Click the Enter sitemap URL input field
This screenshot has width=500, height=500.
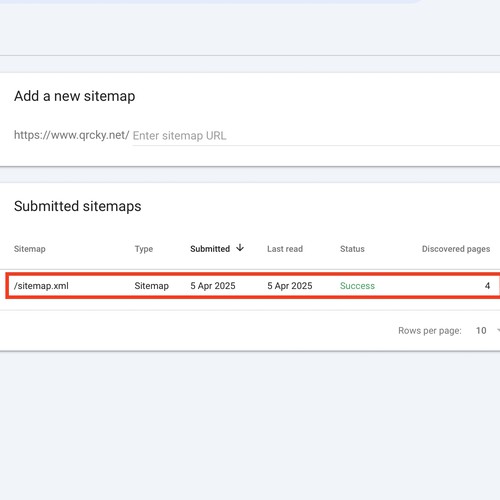[x=316, y=136]
